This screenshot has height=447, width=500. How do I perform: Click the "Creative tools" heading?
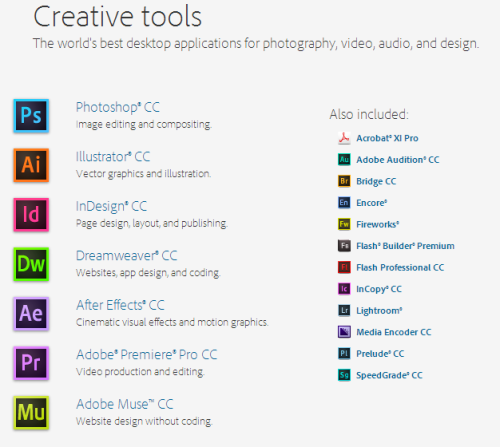click(x=117, y=17)
